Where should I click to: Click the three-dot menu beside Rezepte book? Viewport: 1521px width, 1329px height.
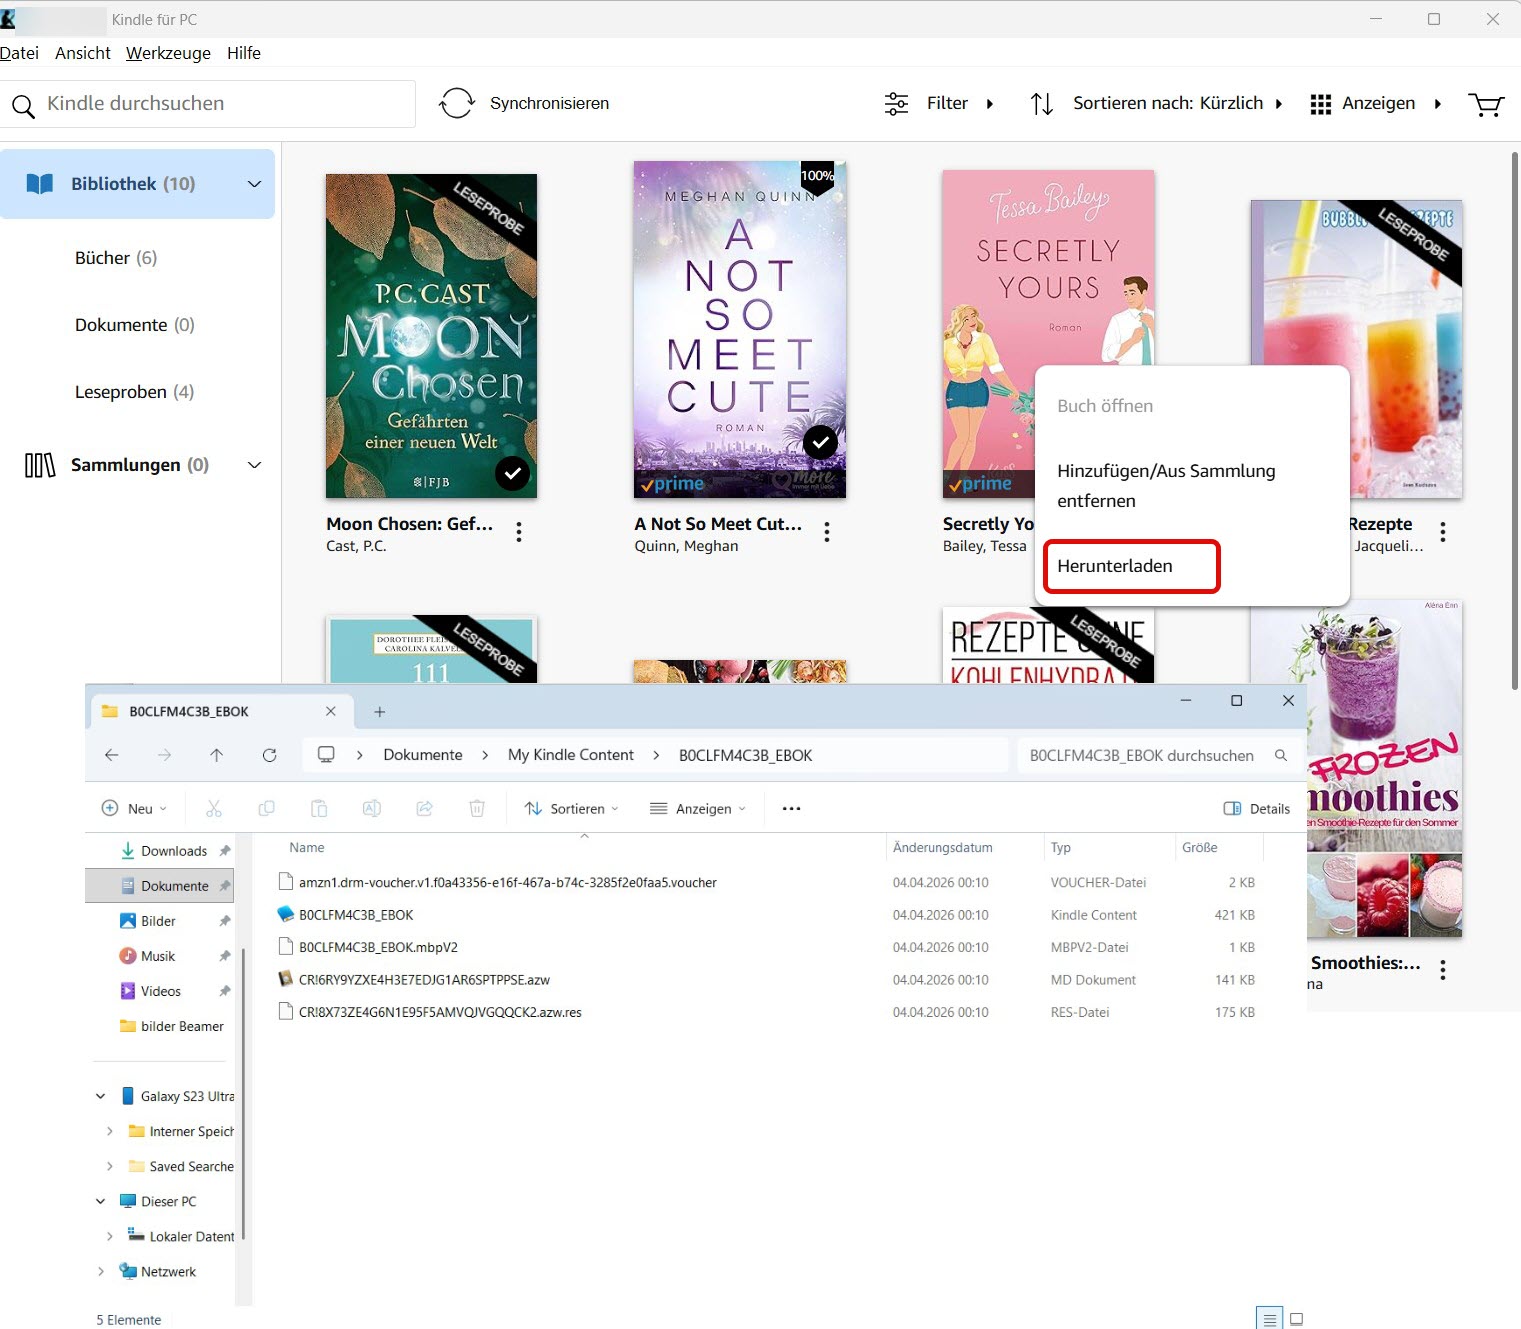pyautogui.click(x=1443, y=532)
